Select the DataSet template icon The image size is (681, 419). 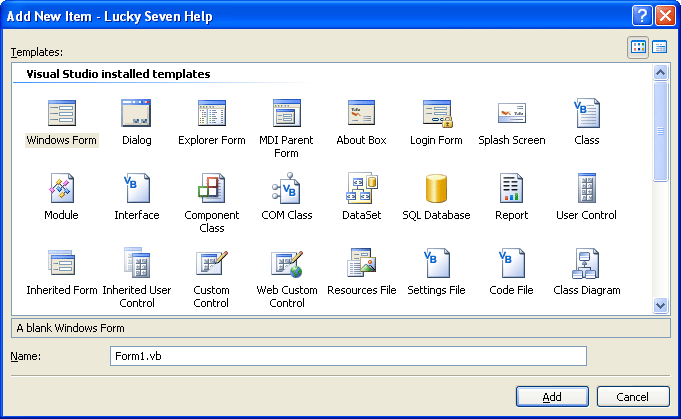pyautogui.click(x=361, y=188)
